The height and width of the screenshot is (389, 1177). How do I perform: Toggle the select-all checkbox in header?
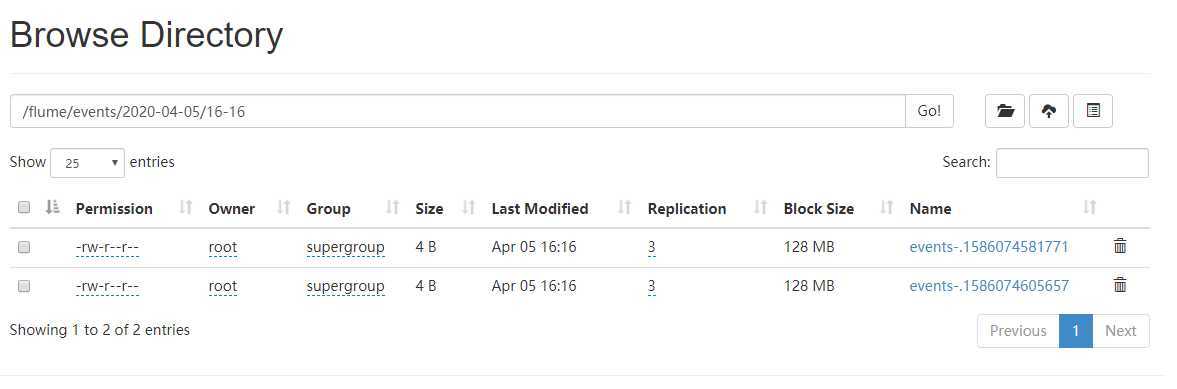click(x=23, y=207)
